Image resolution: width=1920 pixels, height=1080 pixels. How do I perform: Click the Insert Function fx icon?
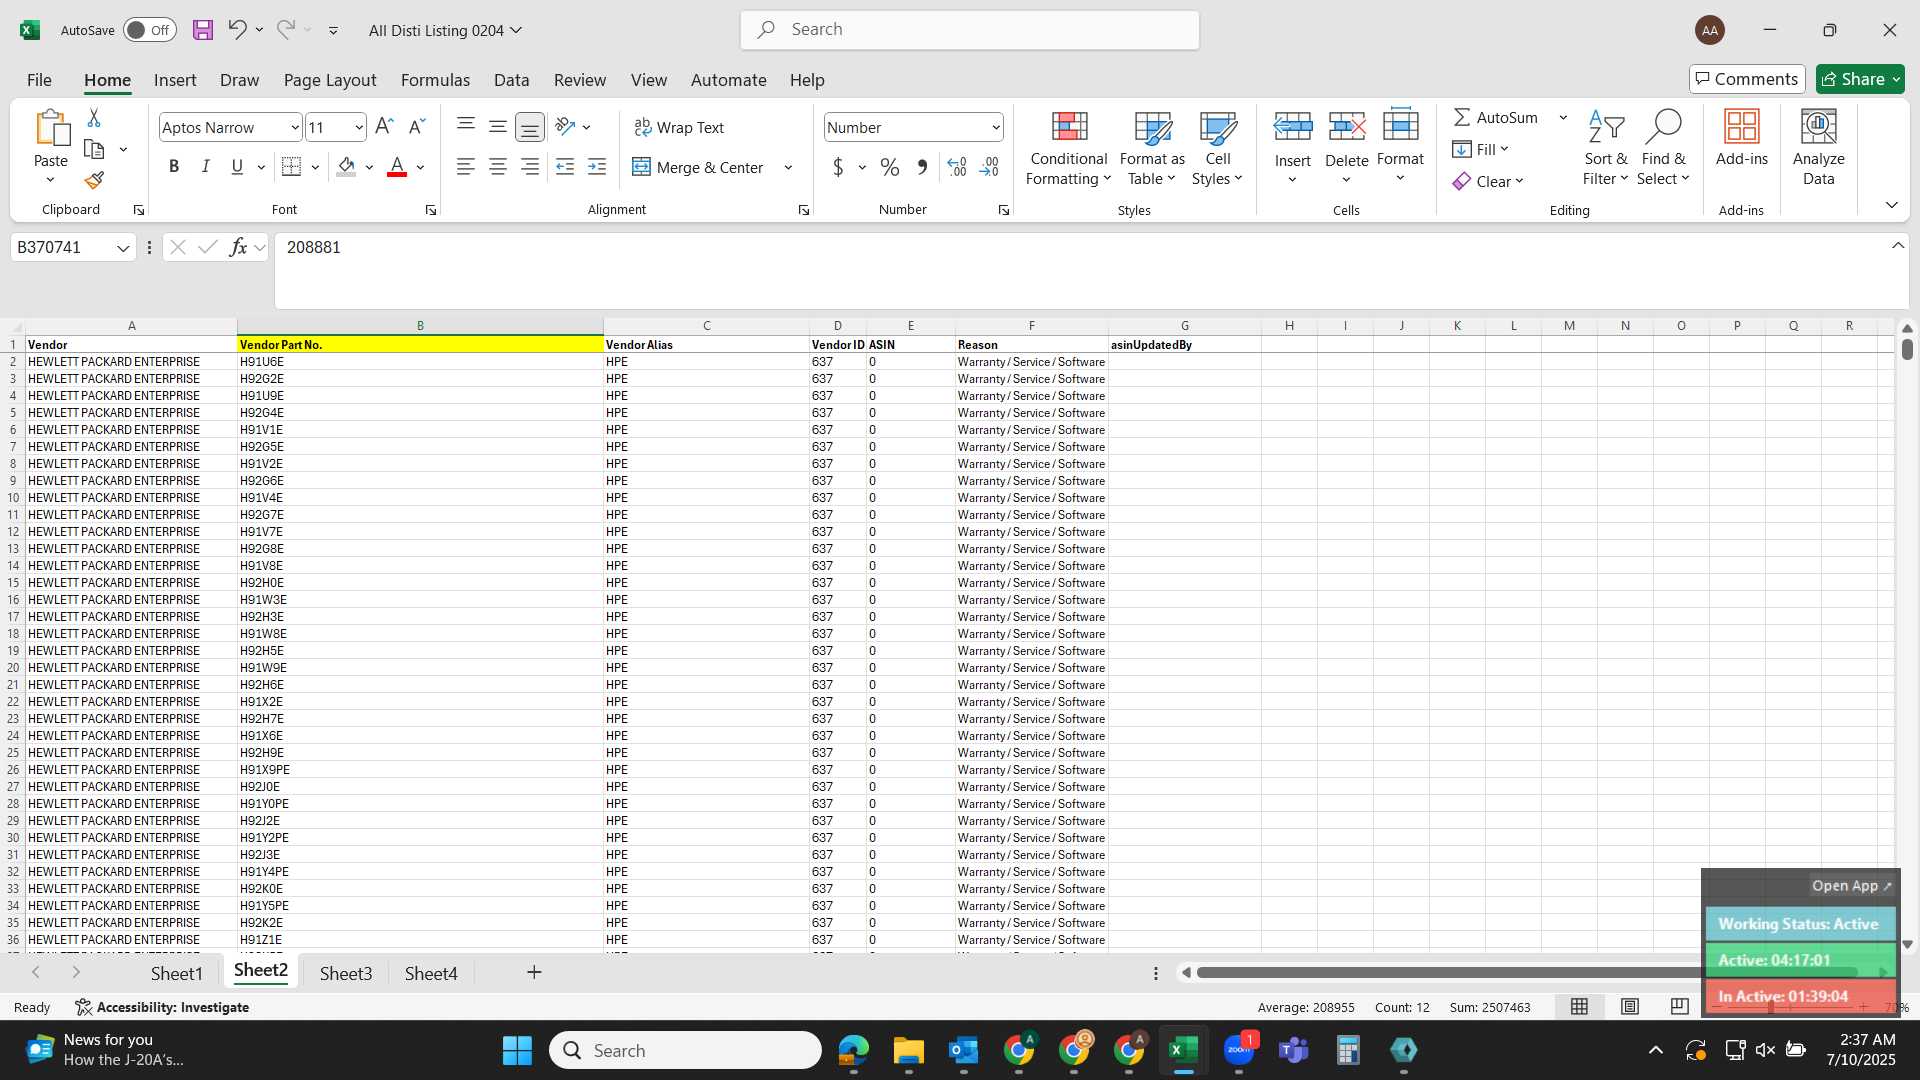pos(238,247)
